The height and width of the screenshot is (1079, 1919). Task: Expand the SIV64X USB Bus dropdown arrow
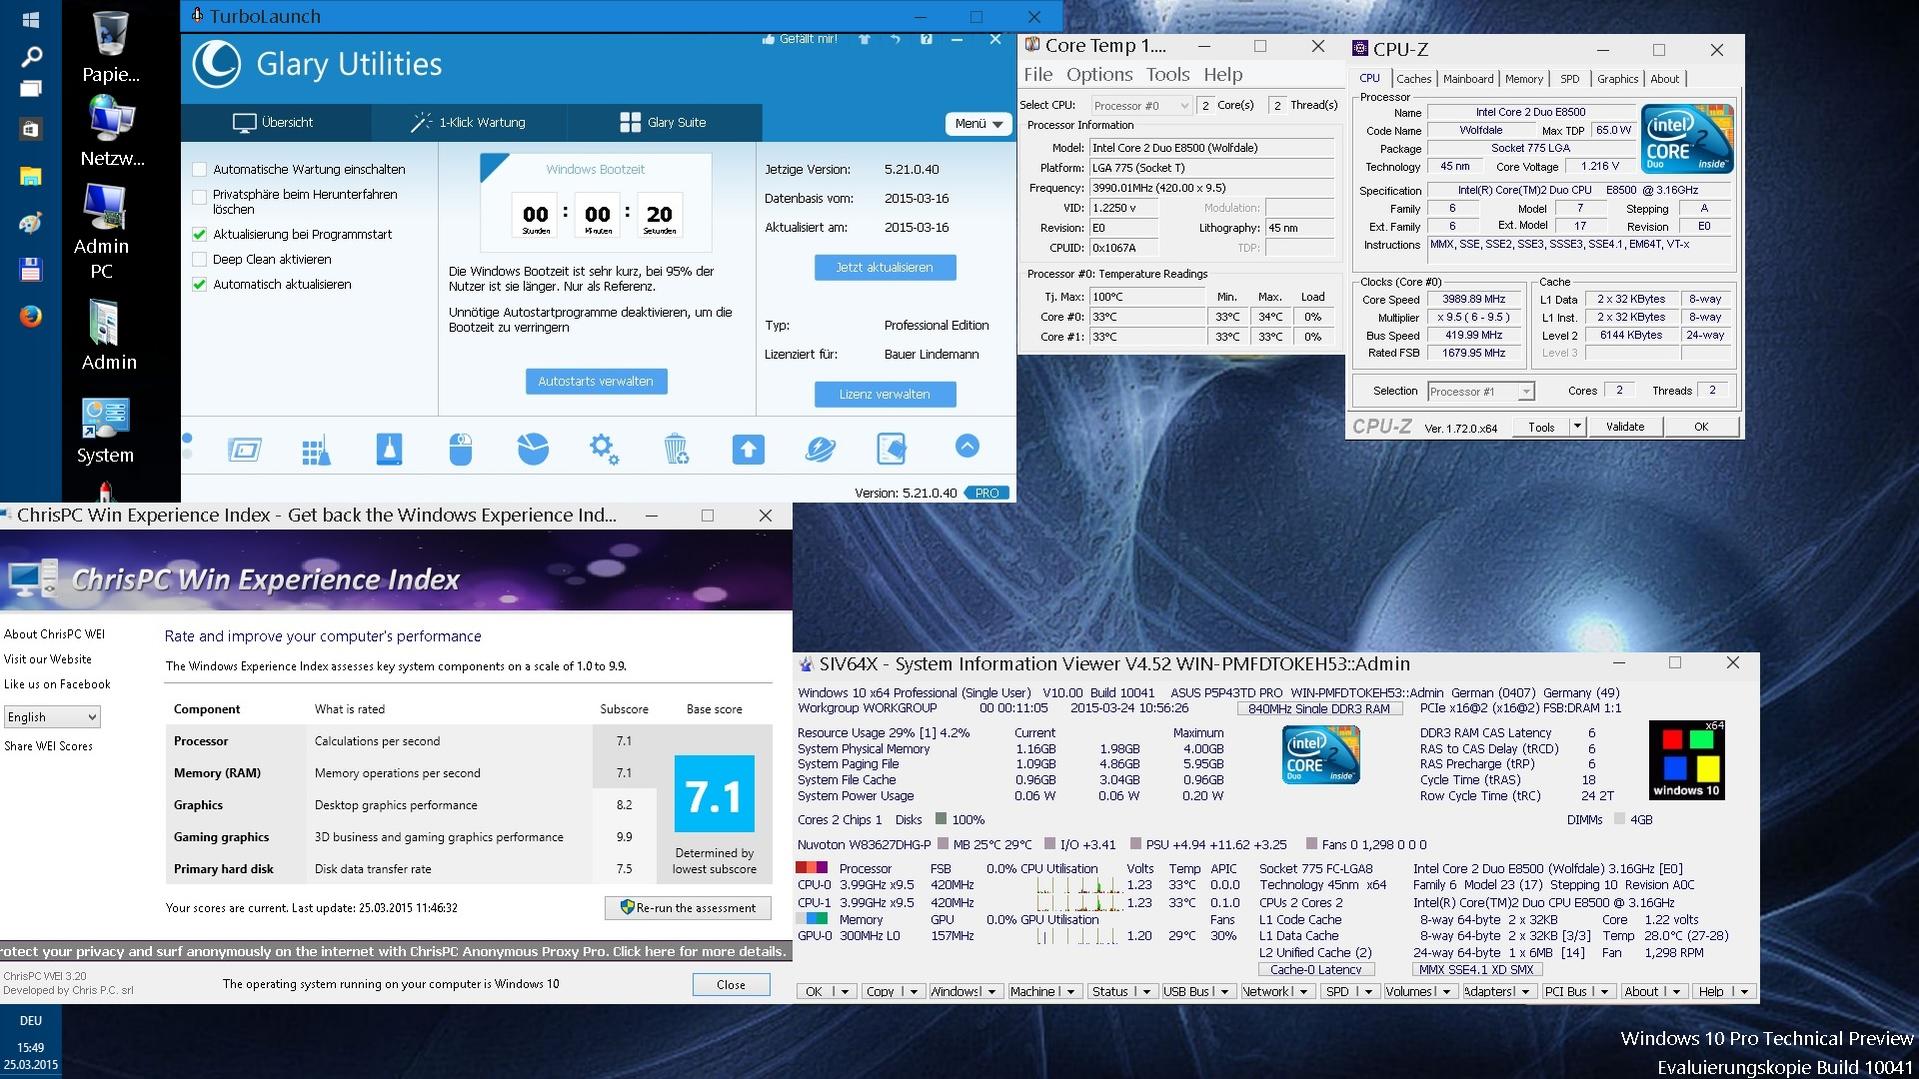(1225, 992)
